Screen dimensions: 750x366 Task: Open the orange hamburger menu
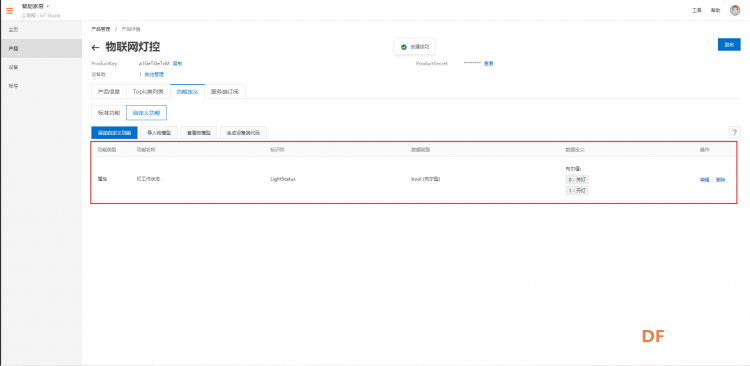point(10,11)
